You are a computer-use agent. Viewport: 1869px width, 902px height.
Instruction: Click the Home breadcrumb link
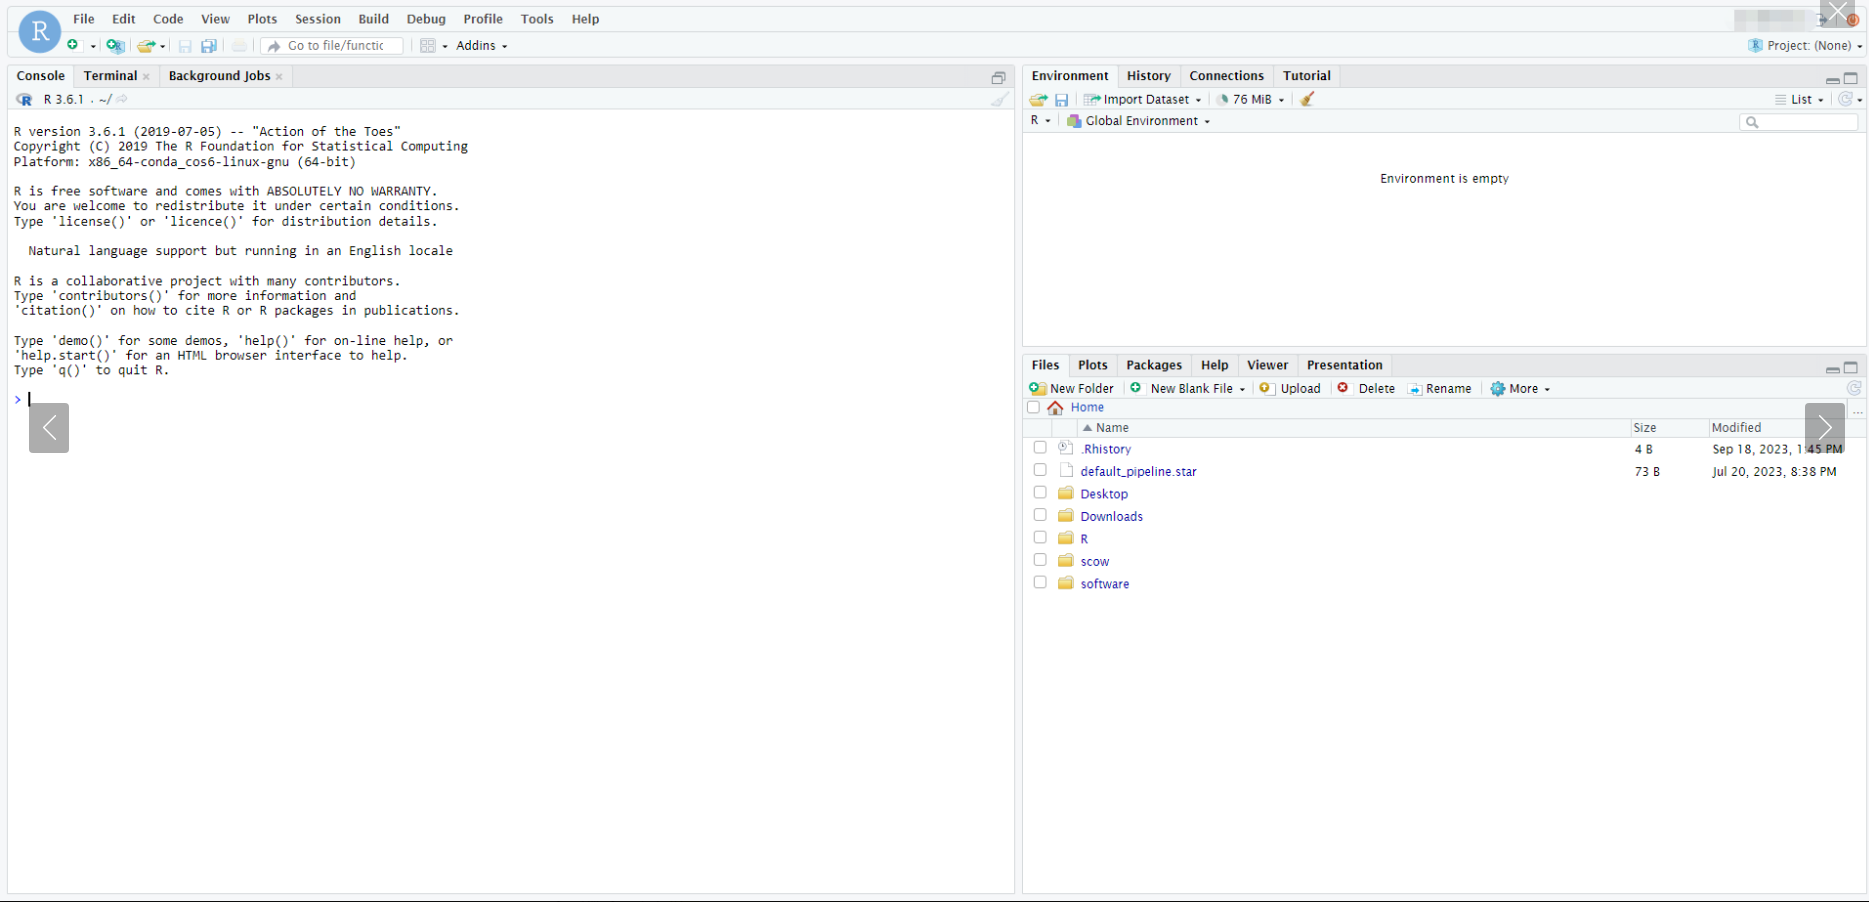click(1087, 408)
